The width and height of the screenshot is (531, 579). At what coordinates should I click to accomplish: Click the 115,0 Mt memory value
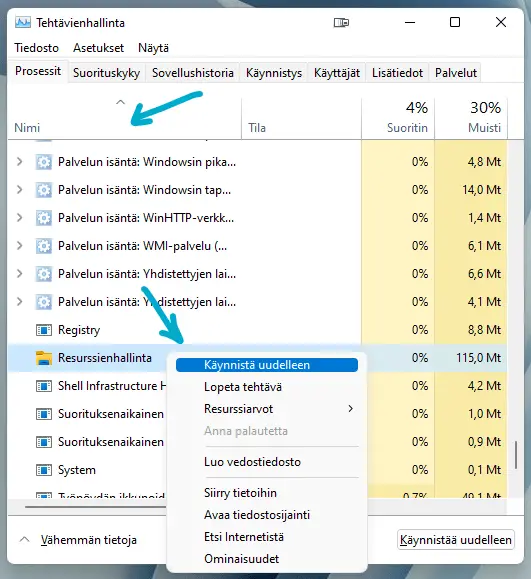(478, 358)
